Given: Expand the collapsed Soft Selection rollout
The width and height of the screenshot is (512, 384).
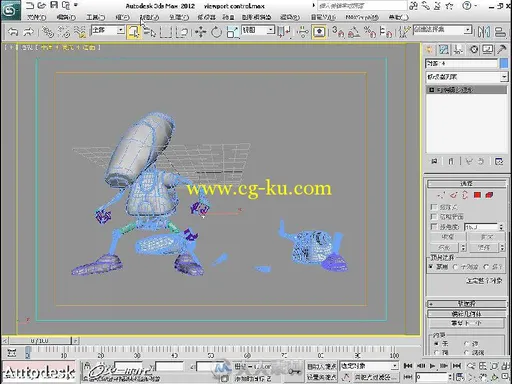Looking at the screenshot, I should (x=467, y=304).
